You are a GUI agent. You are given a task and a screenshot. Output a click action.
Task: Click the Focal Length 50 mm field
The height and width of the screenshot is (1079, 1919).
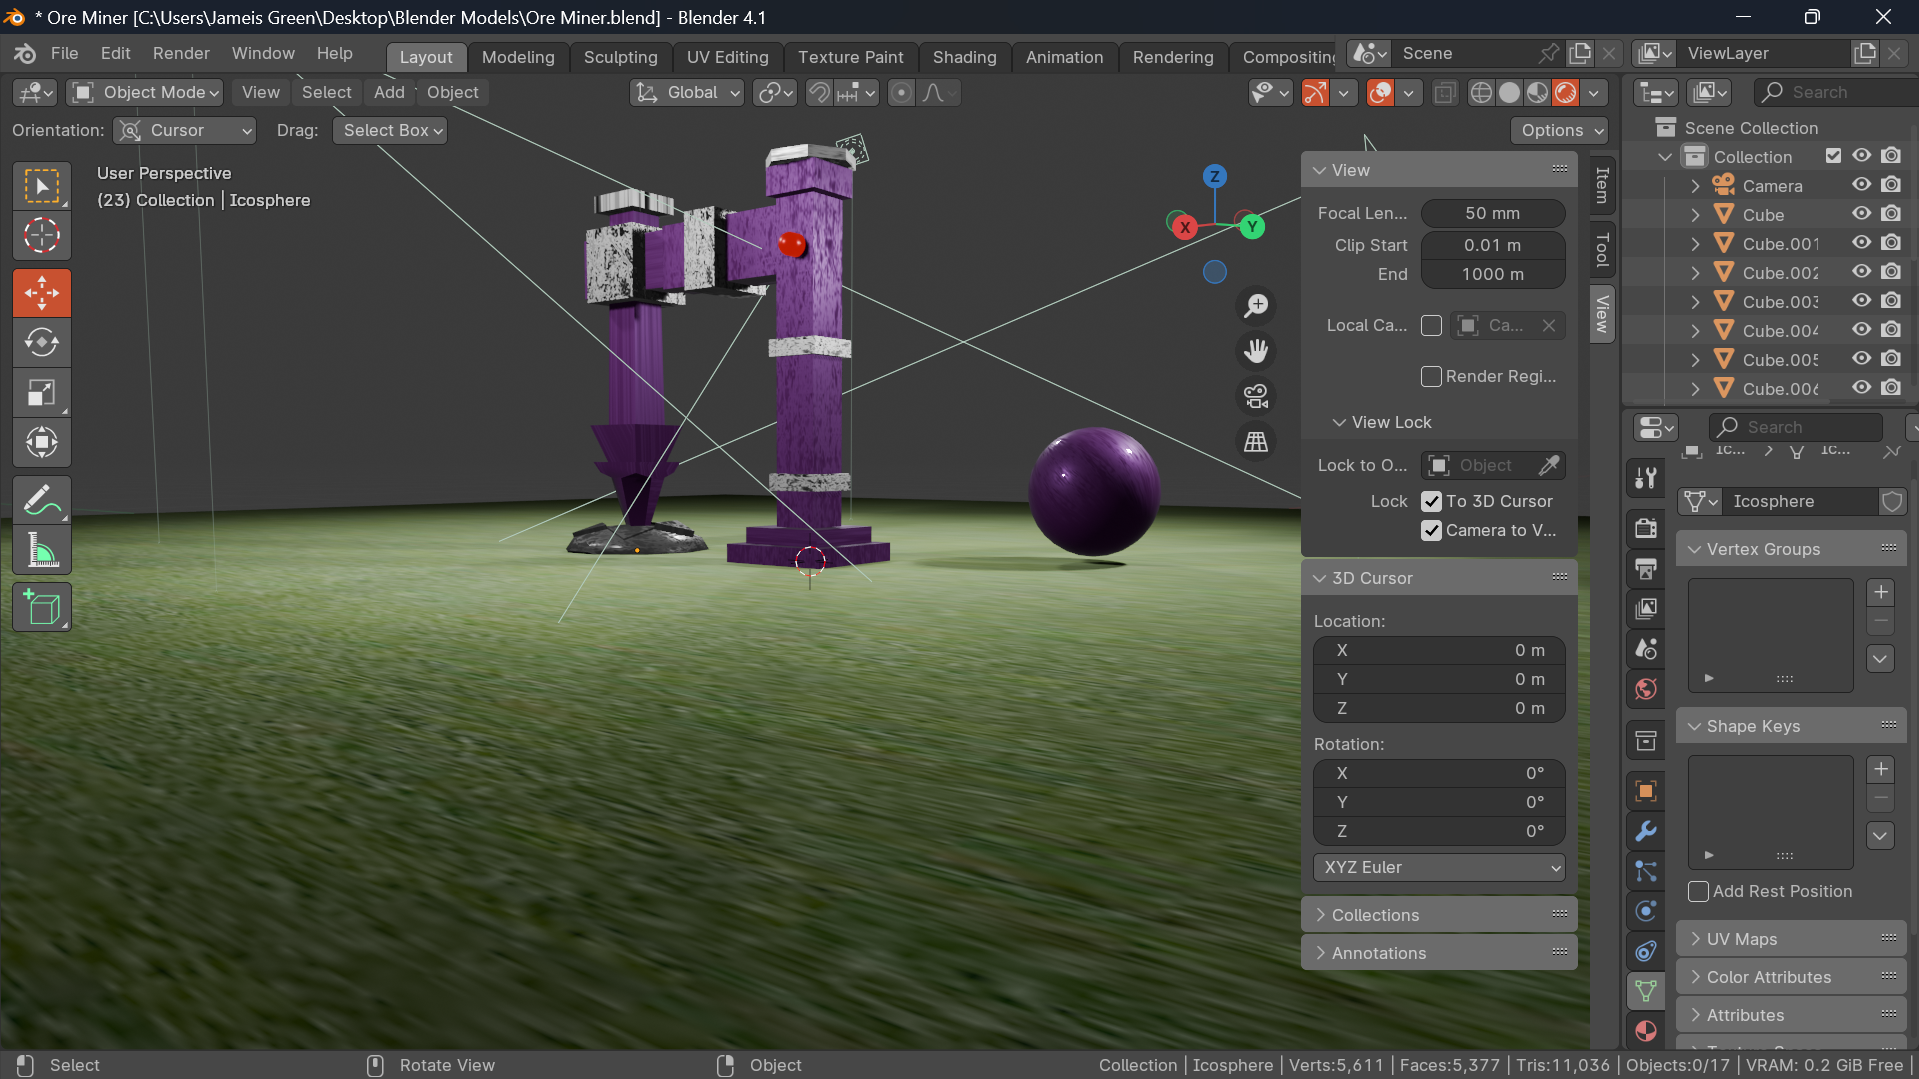pos(1493,213)
